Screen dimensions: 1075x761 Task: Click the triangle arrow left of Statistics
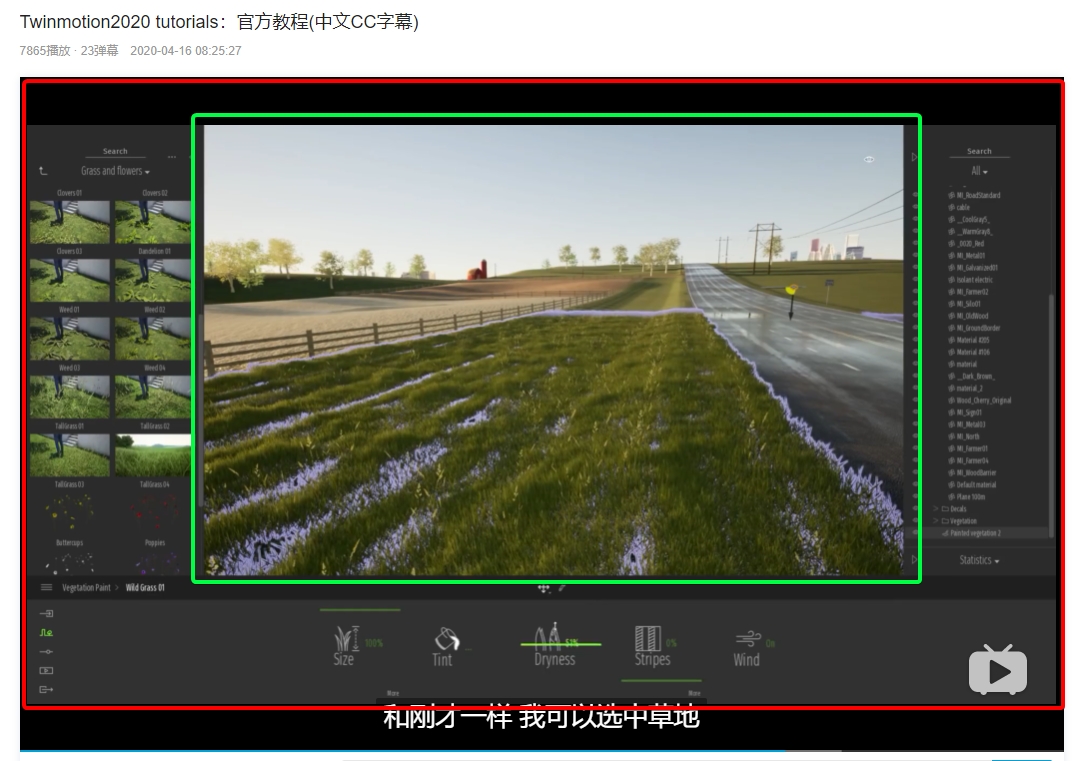tap(914, 559)
